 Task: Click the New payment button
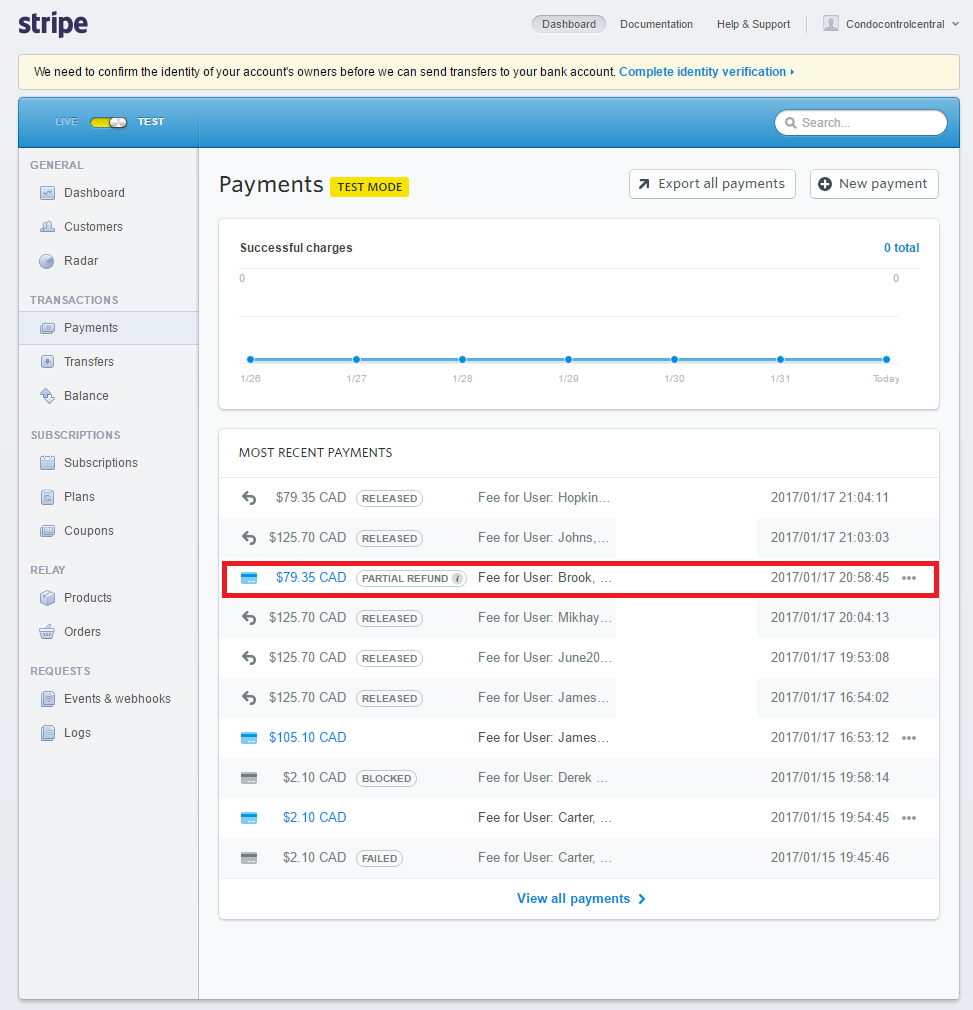pos(874,184)
